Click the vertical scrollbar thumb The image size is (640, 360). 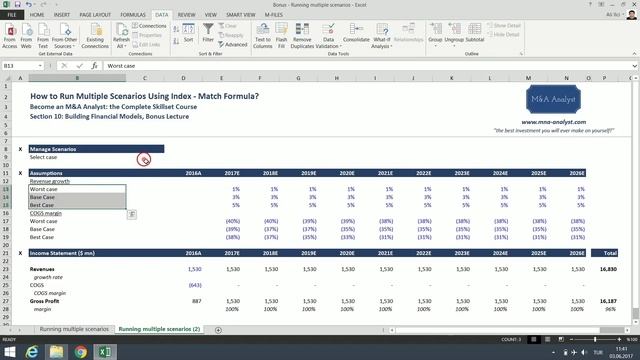[636, 313]
